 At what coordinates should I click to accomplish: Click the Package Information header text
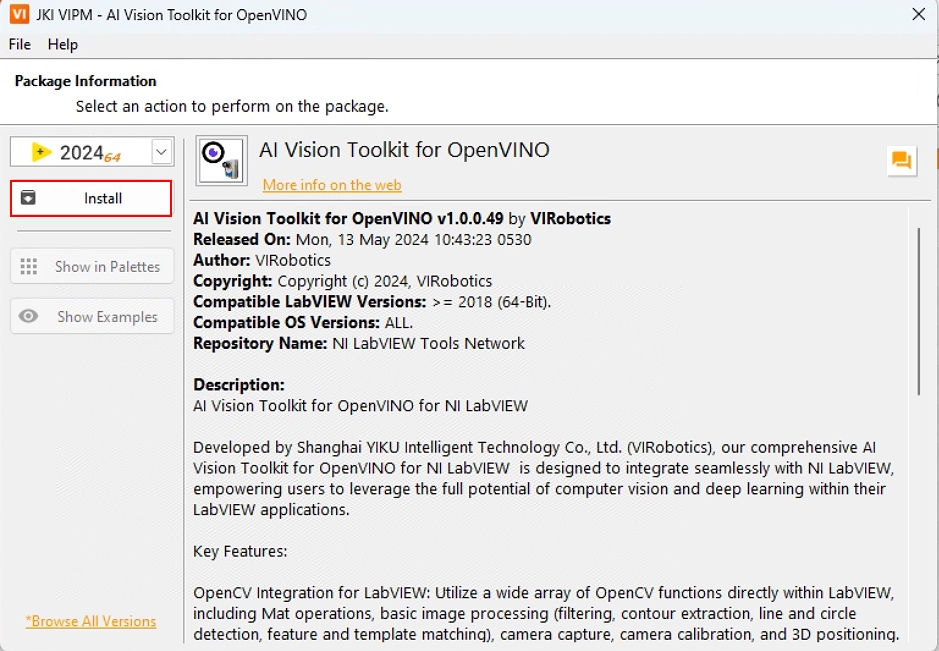point(86,81)
